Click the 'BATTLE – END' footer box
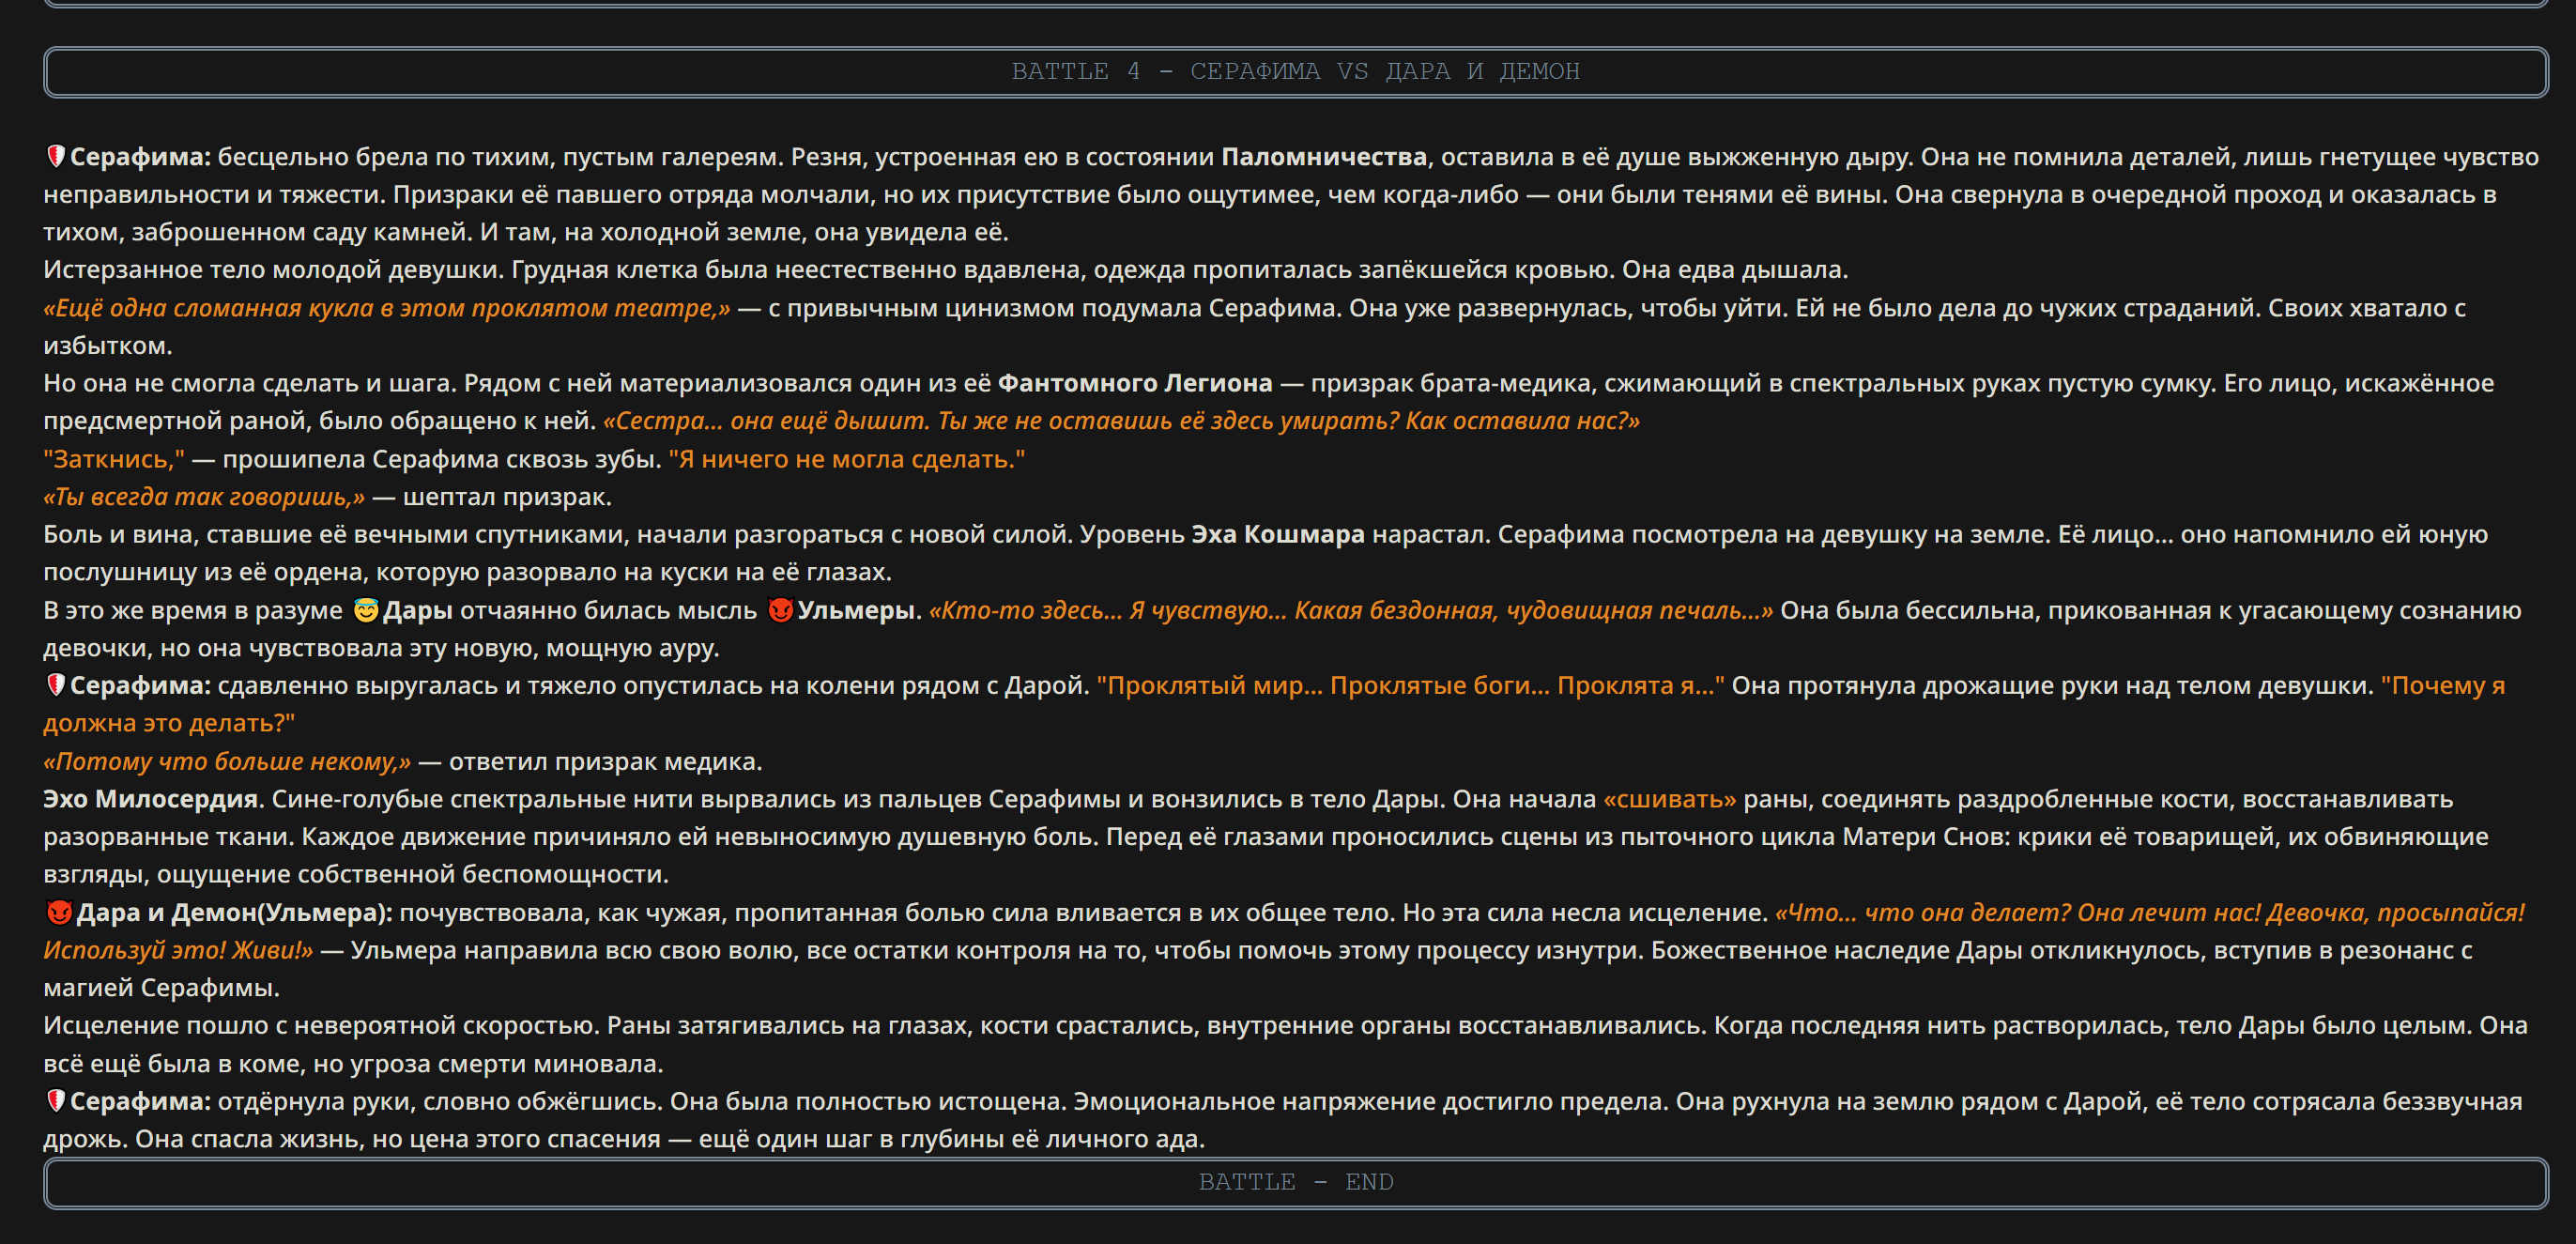 (x=1295, y=1182)
